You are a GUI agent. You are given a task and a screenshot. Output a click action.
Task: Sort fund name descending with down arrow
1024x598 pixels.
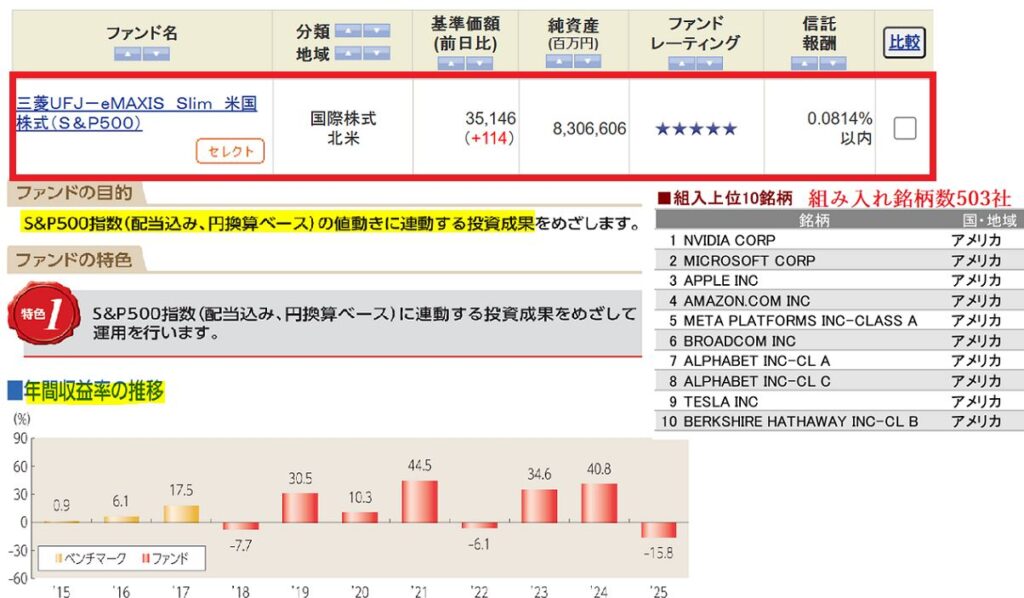pyautogui.click(x=156, y=54)
